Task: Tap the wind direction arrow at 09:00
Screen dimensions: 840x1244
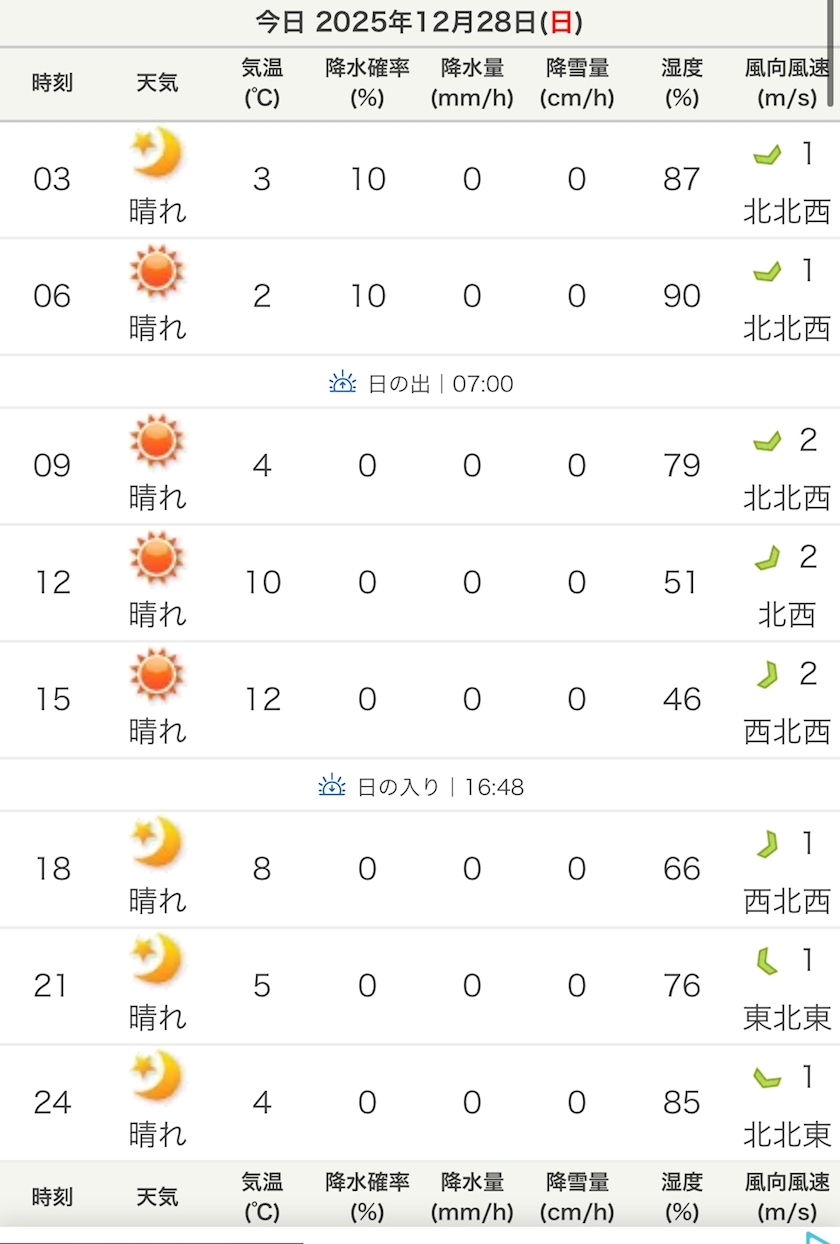Action: point(767,441)
